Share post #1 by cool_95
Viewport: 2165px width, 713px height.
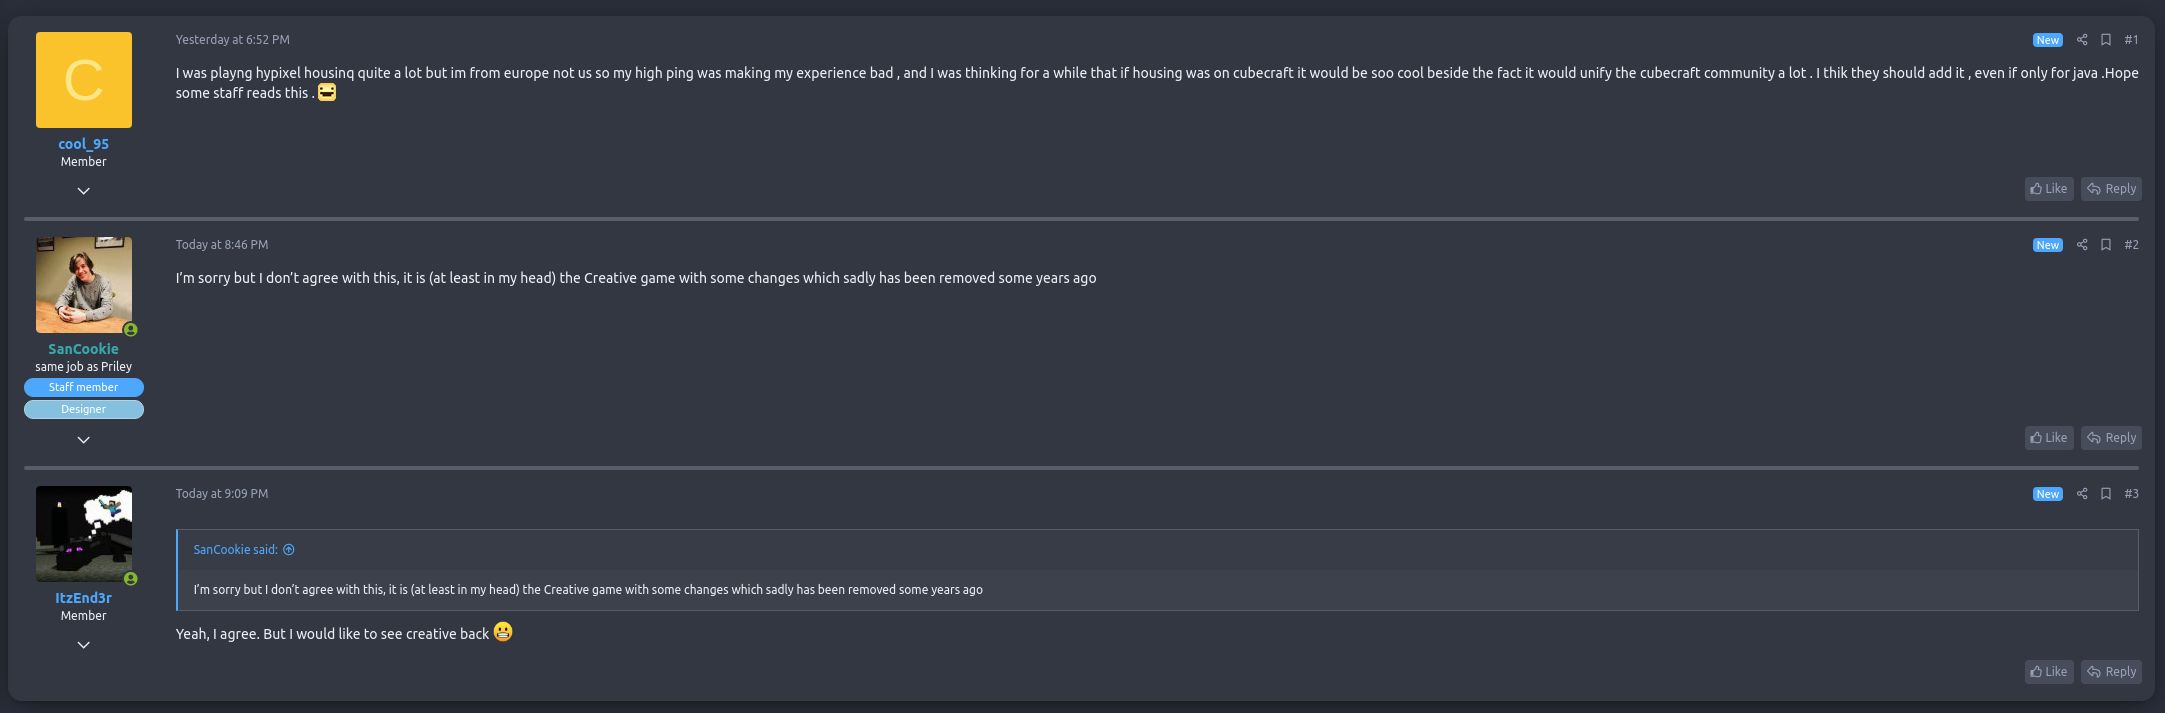pyautogui.click(x=2082, y=40)
